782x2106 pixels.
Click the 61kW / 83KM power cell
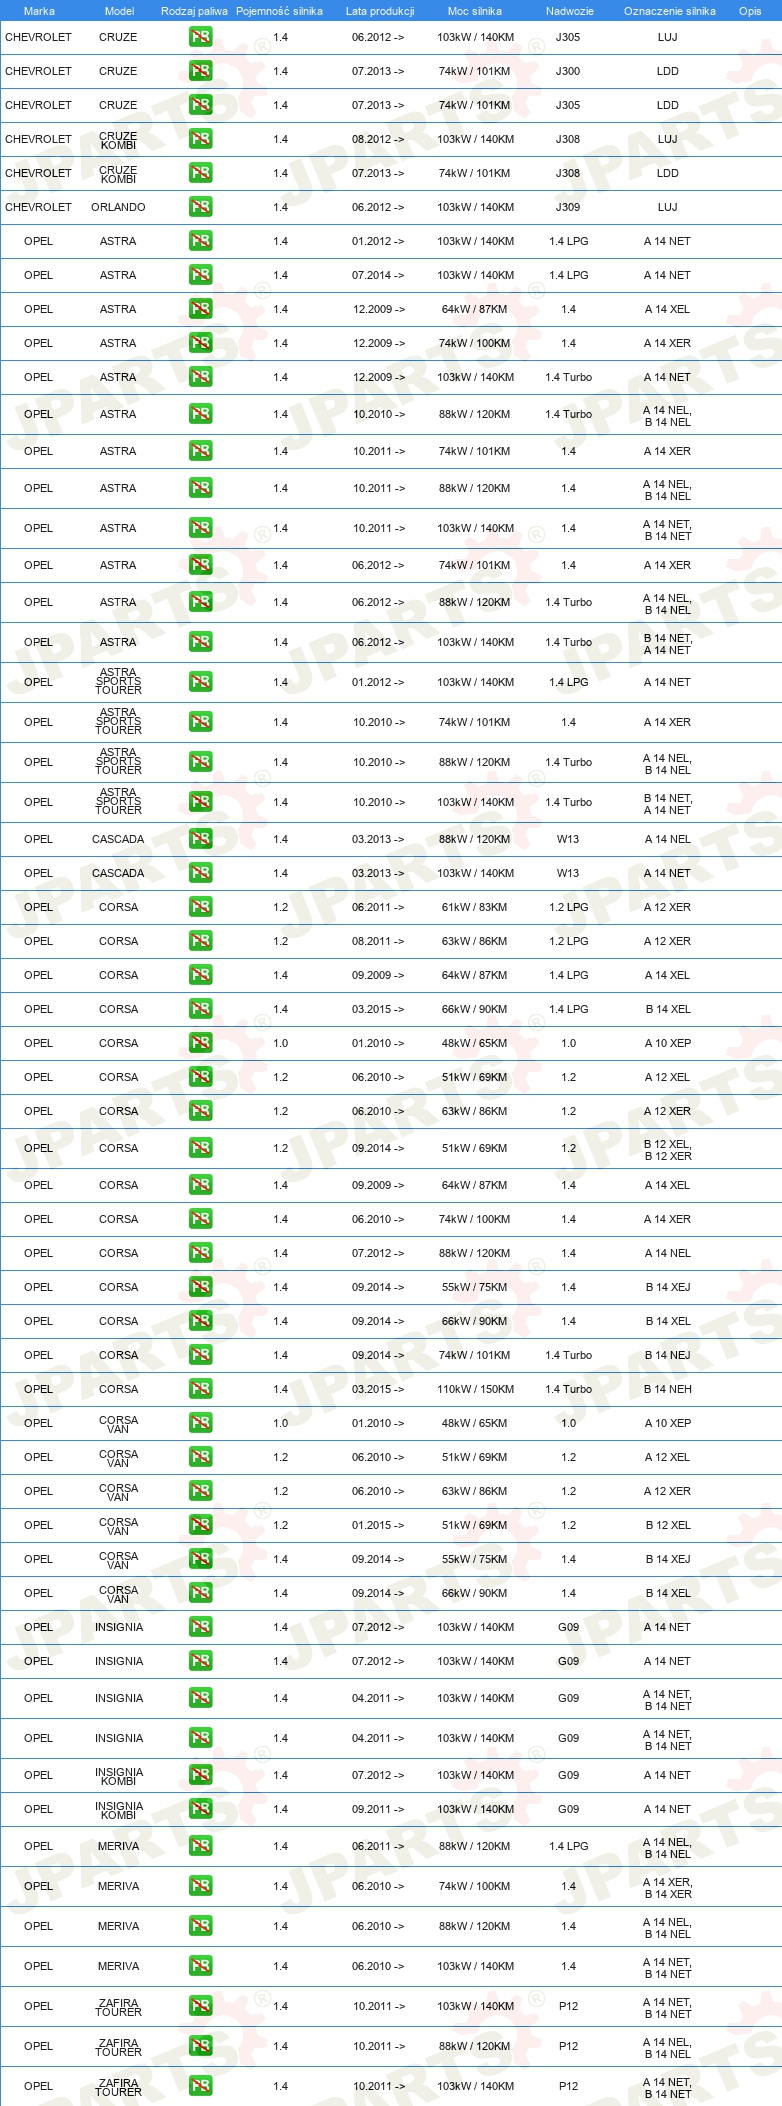pyautogui.click(x=475, y=907)
